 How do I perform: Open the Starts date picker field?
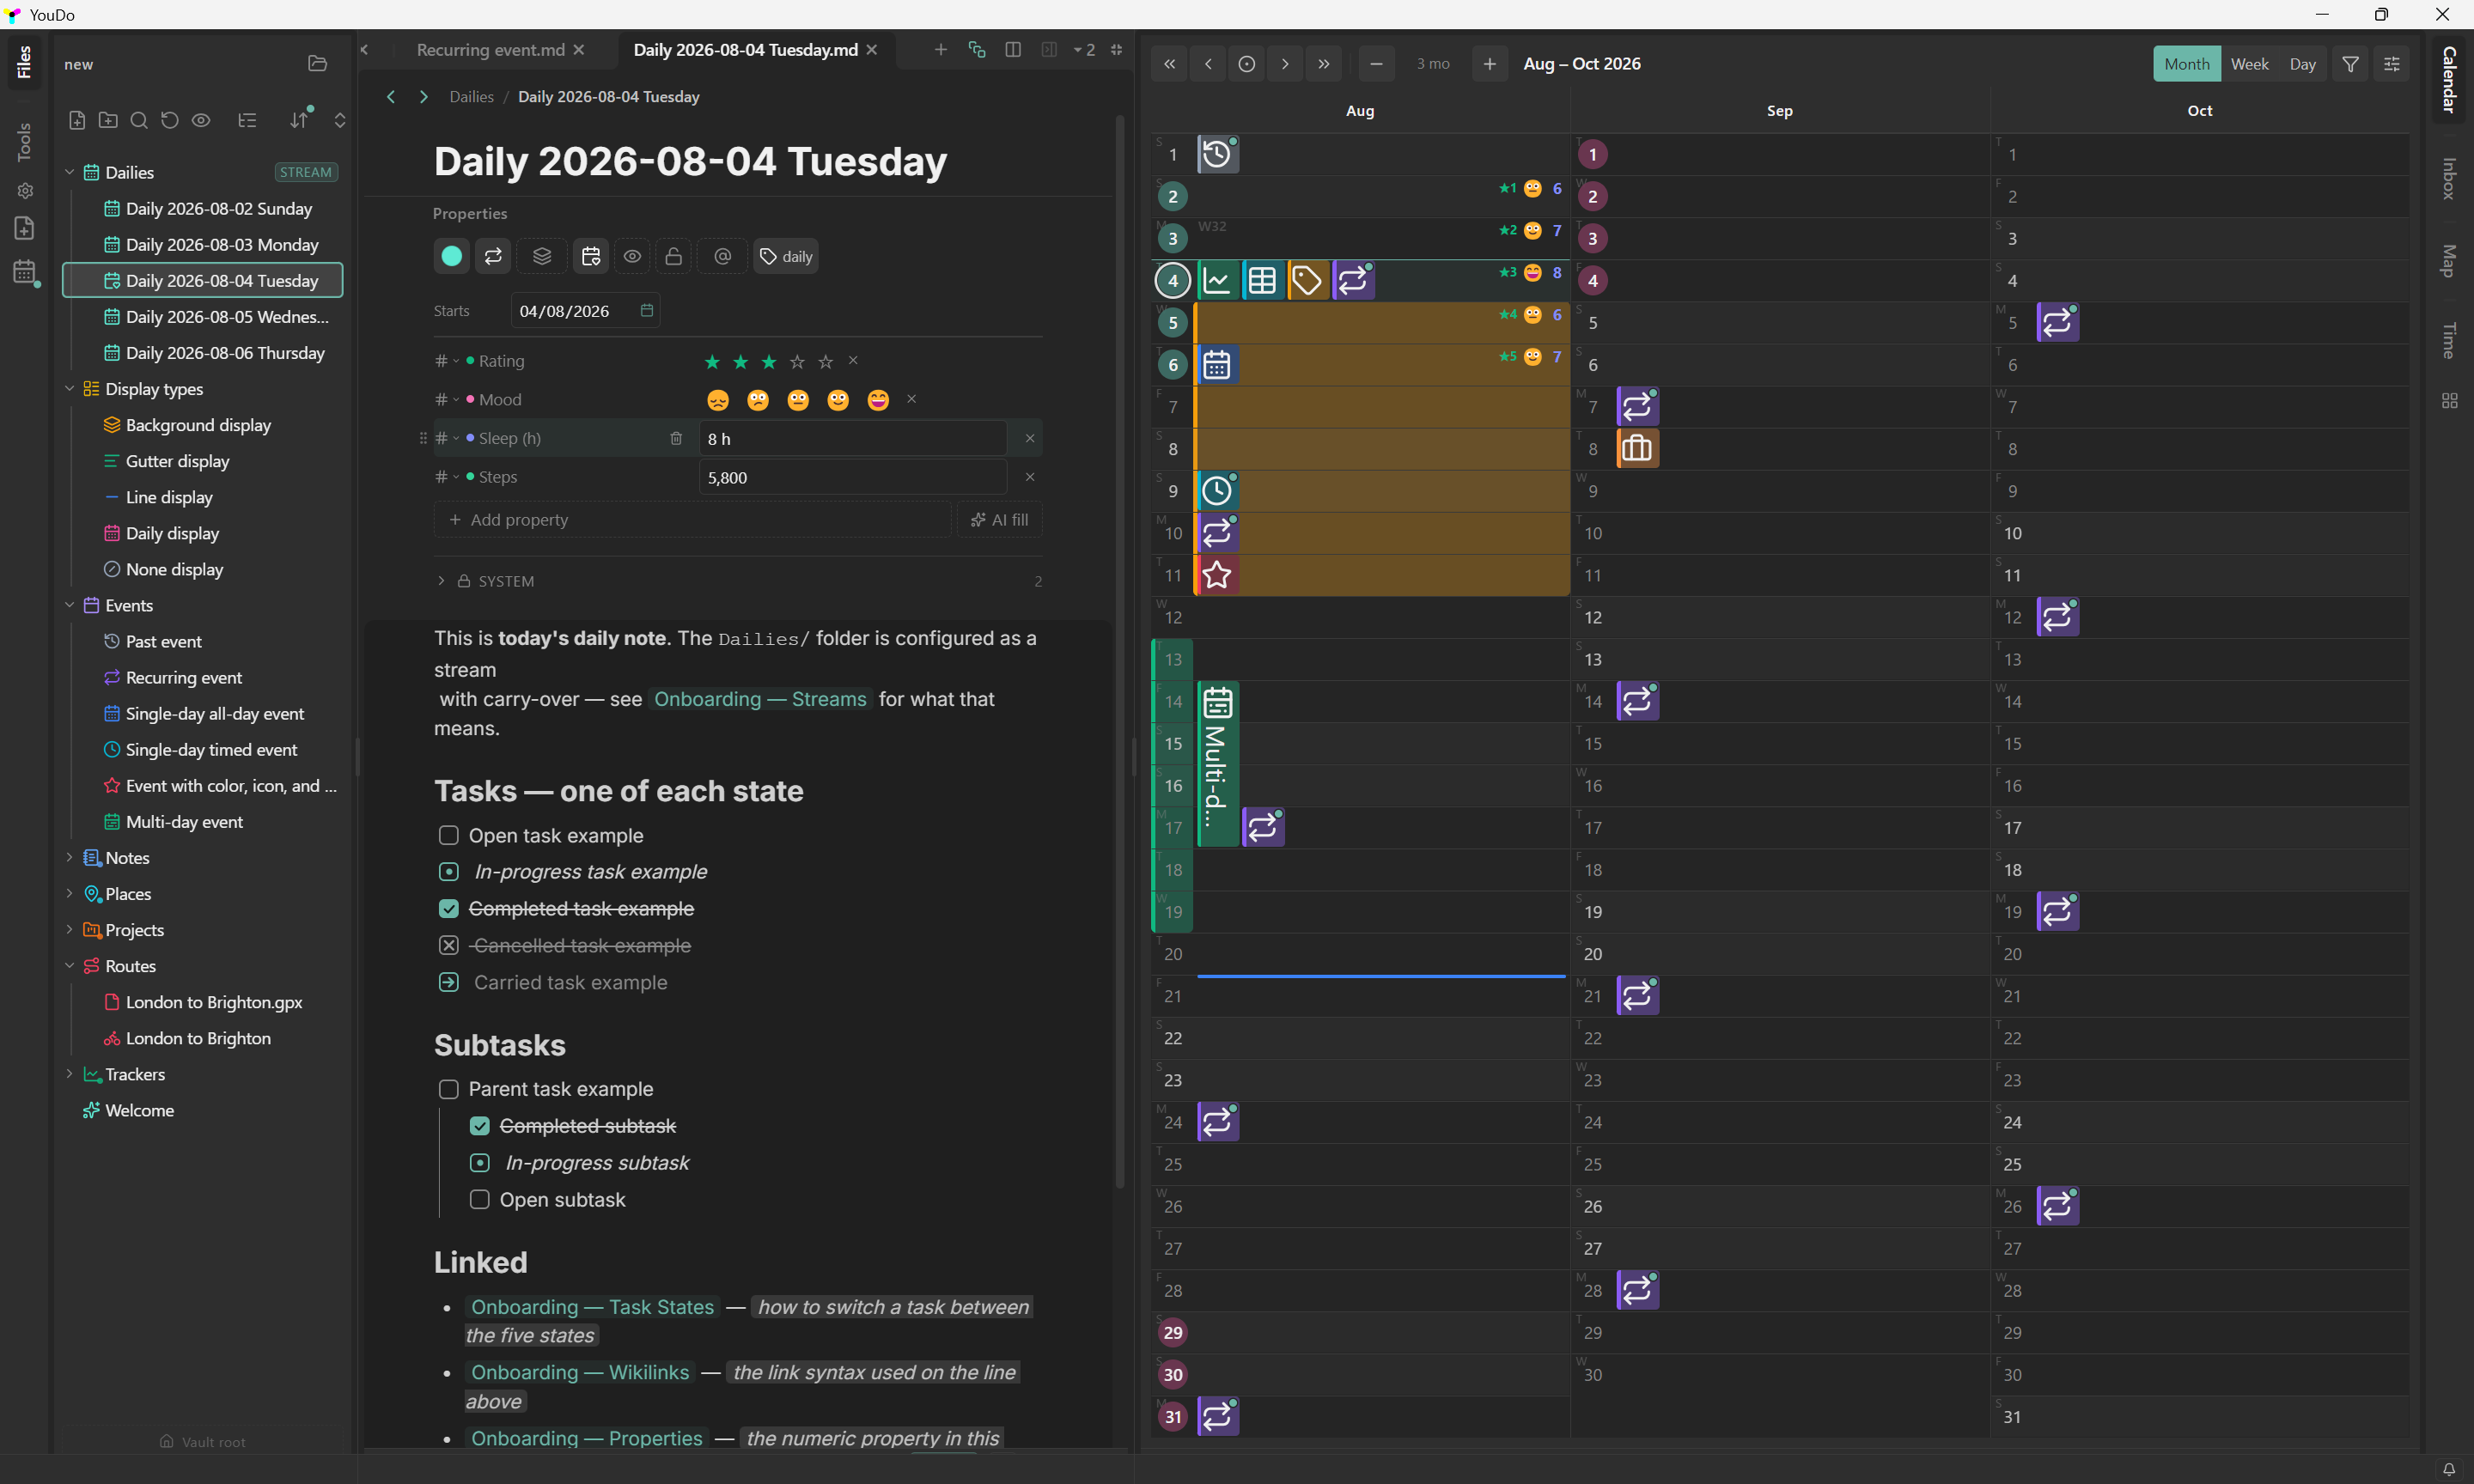[585, 311]
